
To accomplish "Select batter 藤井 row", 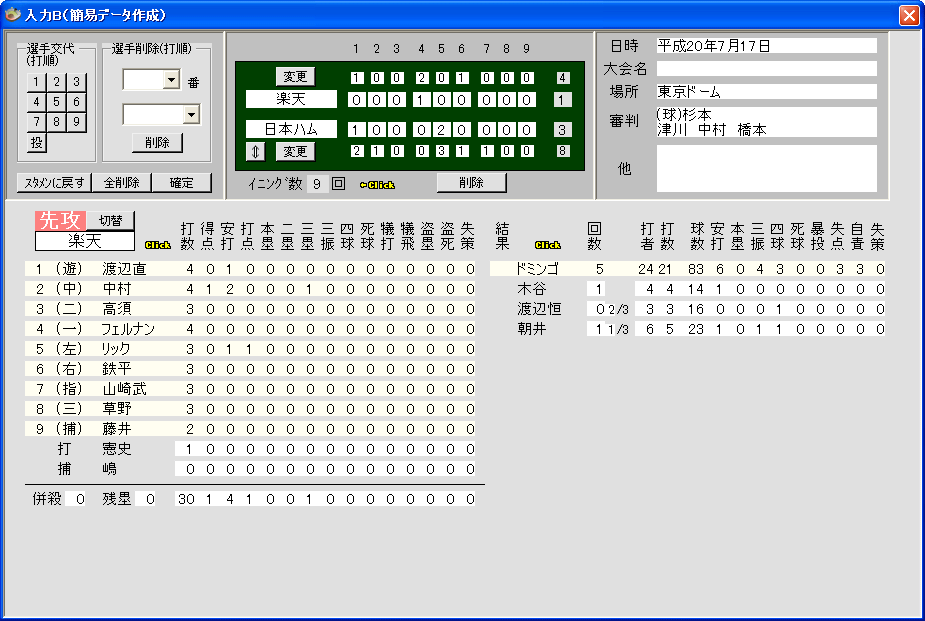I will pyautogui.click(x=250, y=429).
